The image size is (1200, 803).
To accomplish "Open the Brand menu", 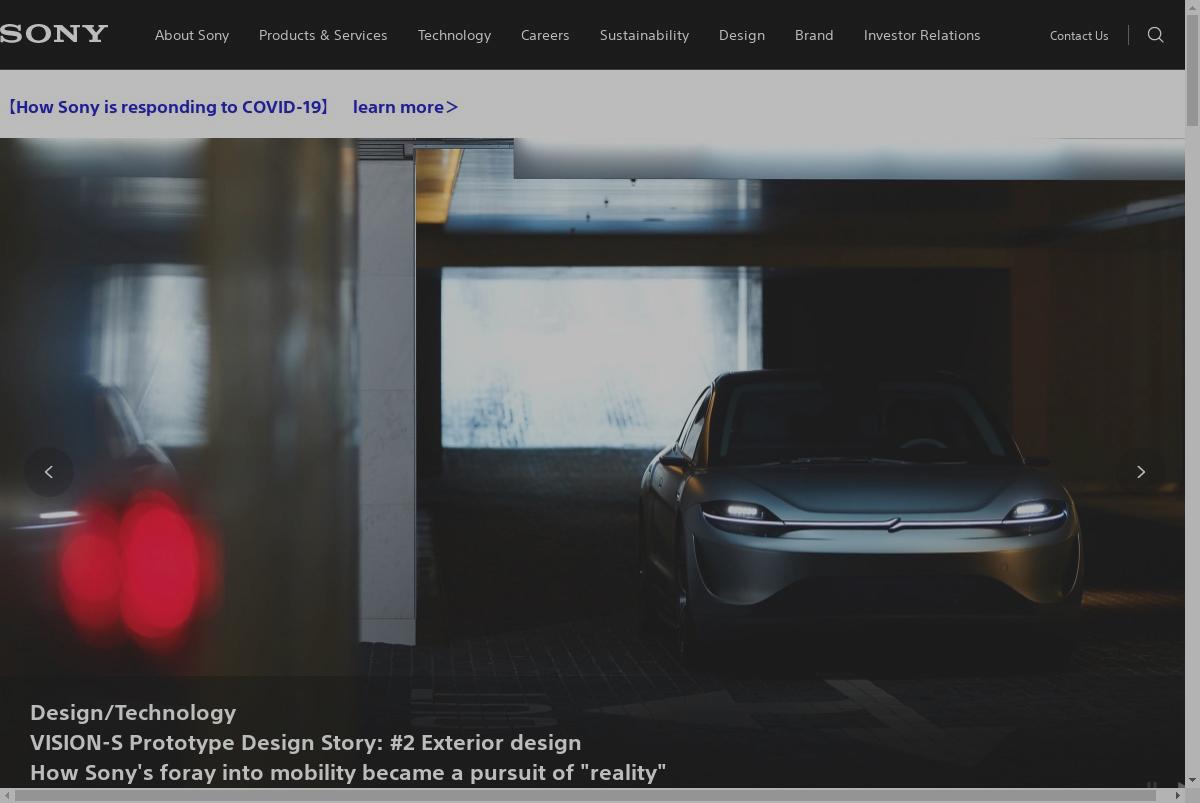I will pos(814,35).
